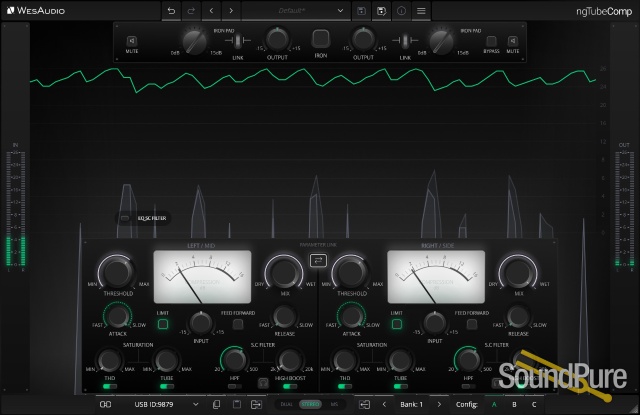Click the right OUTPUT knob

click(x=363, y=40)
